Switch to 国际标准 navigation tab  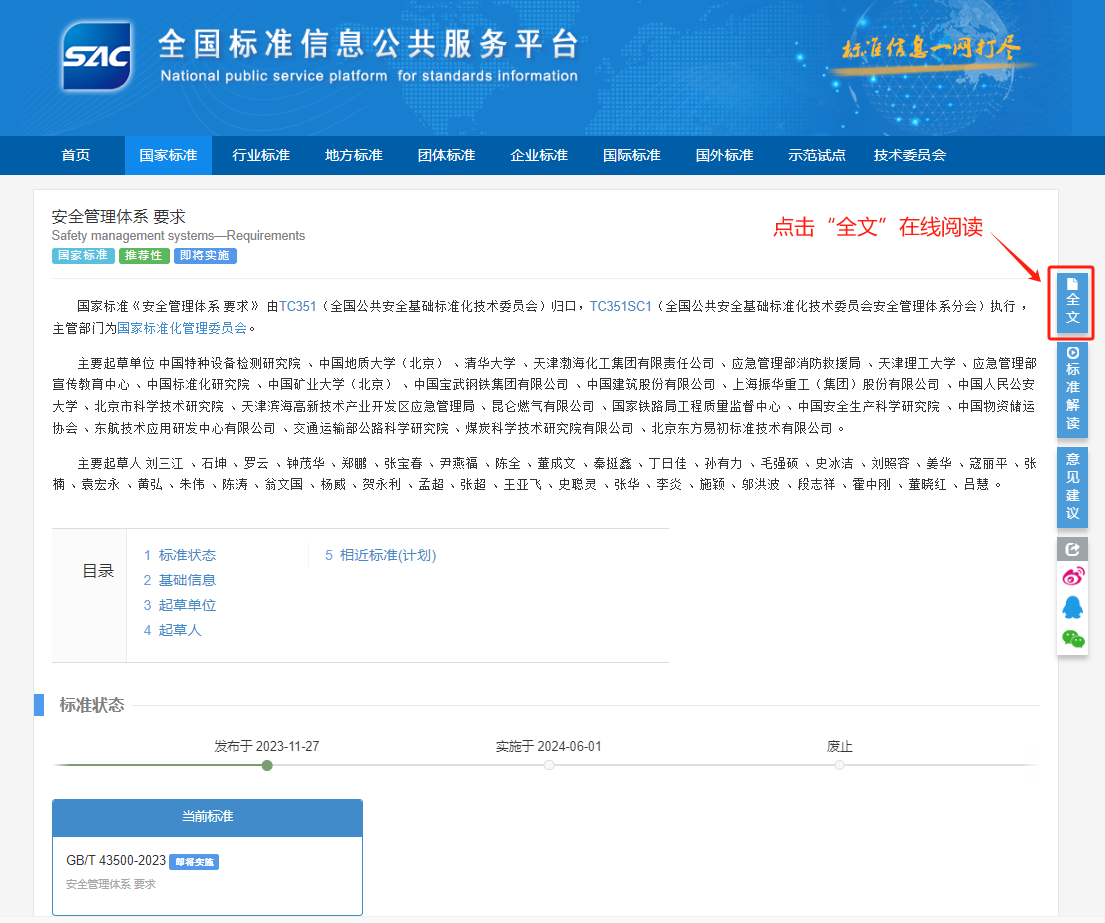631,155
